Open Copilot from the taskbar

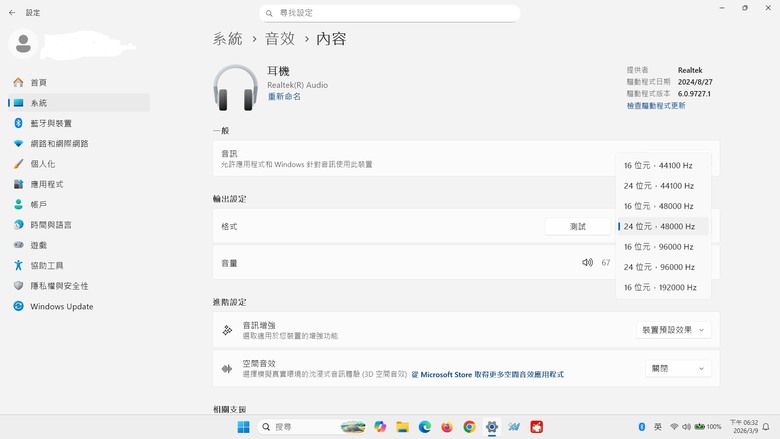pyautogui.click(x=380, y=427)
